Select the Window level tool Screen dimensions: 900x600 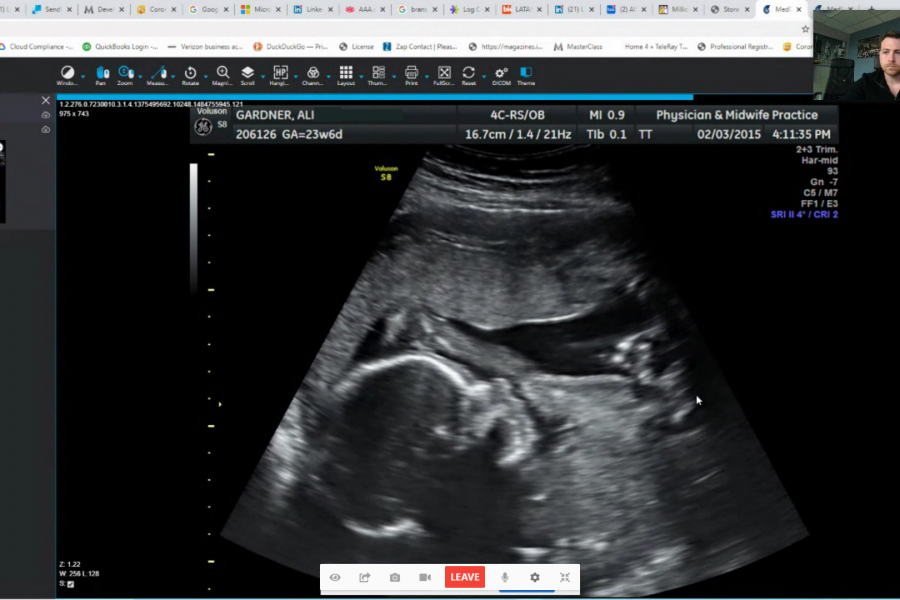(67, 74)
